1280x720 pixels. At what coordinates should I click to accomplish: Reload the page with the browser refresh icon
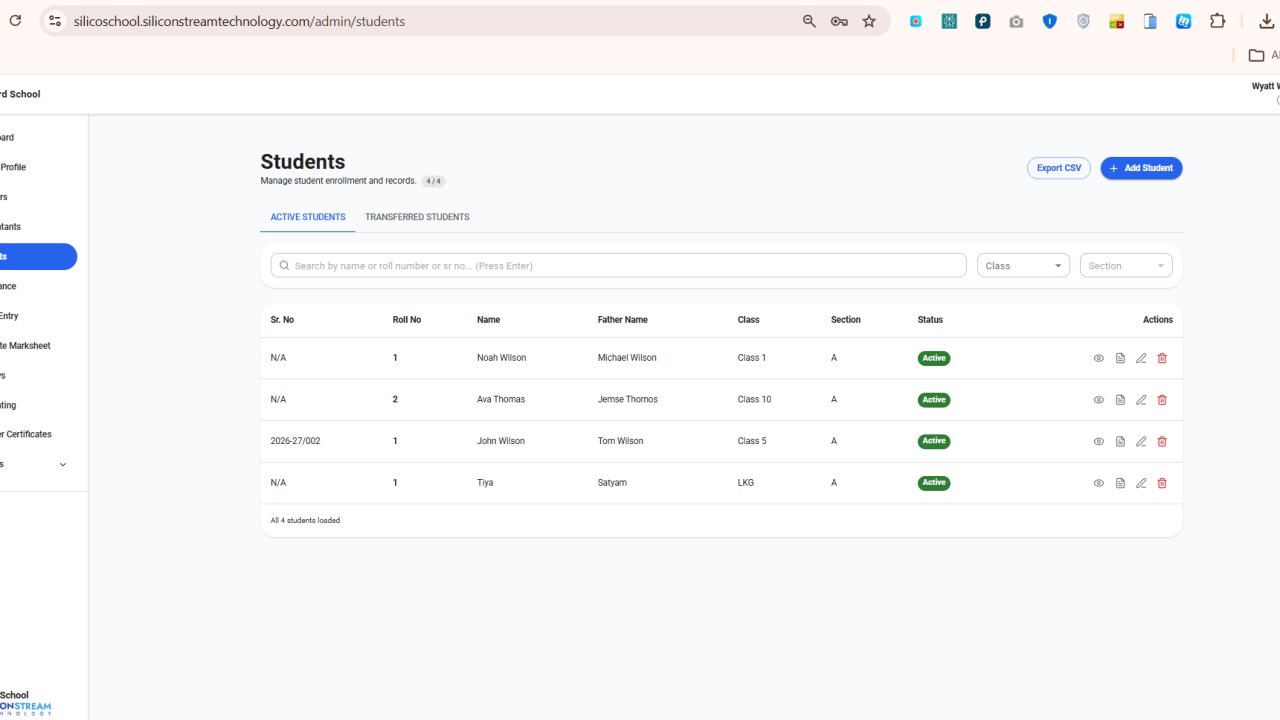tap(15, 21)
